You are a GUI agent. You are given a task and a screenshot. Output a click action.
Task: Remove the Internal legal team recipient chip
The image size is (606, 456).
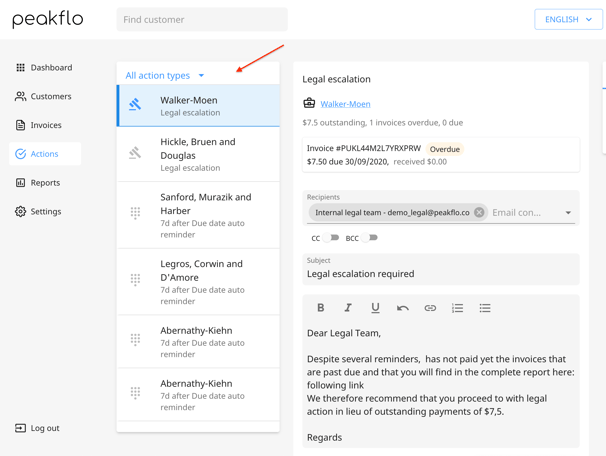point(479,213)
